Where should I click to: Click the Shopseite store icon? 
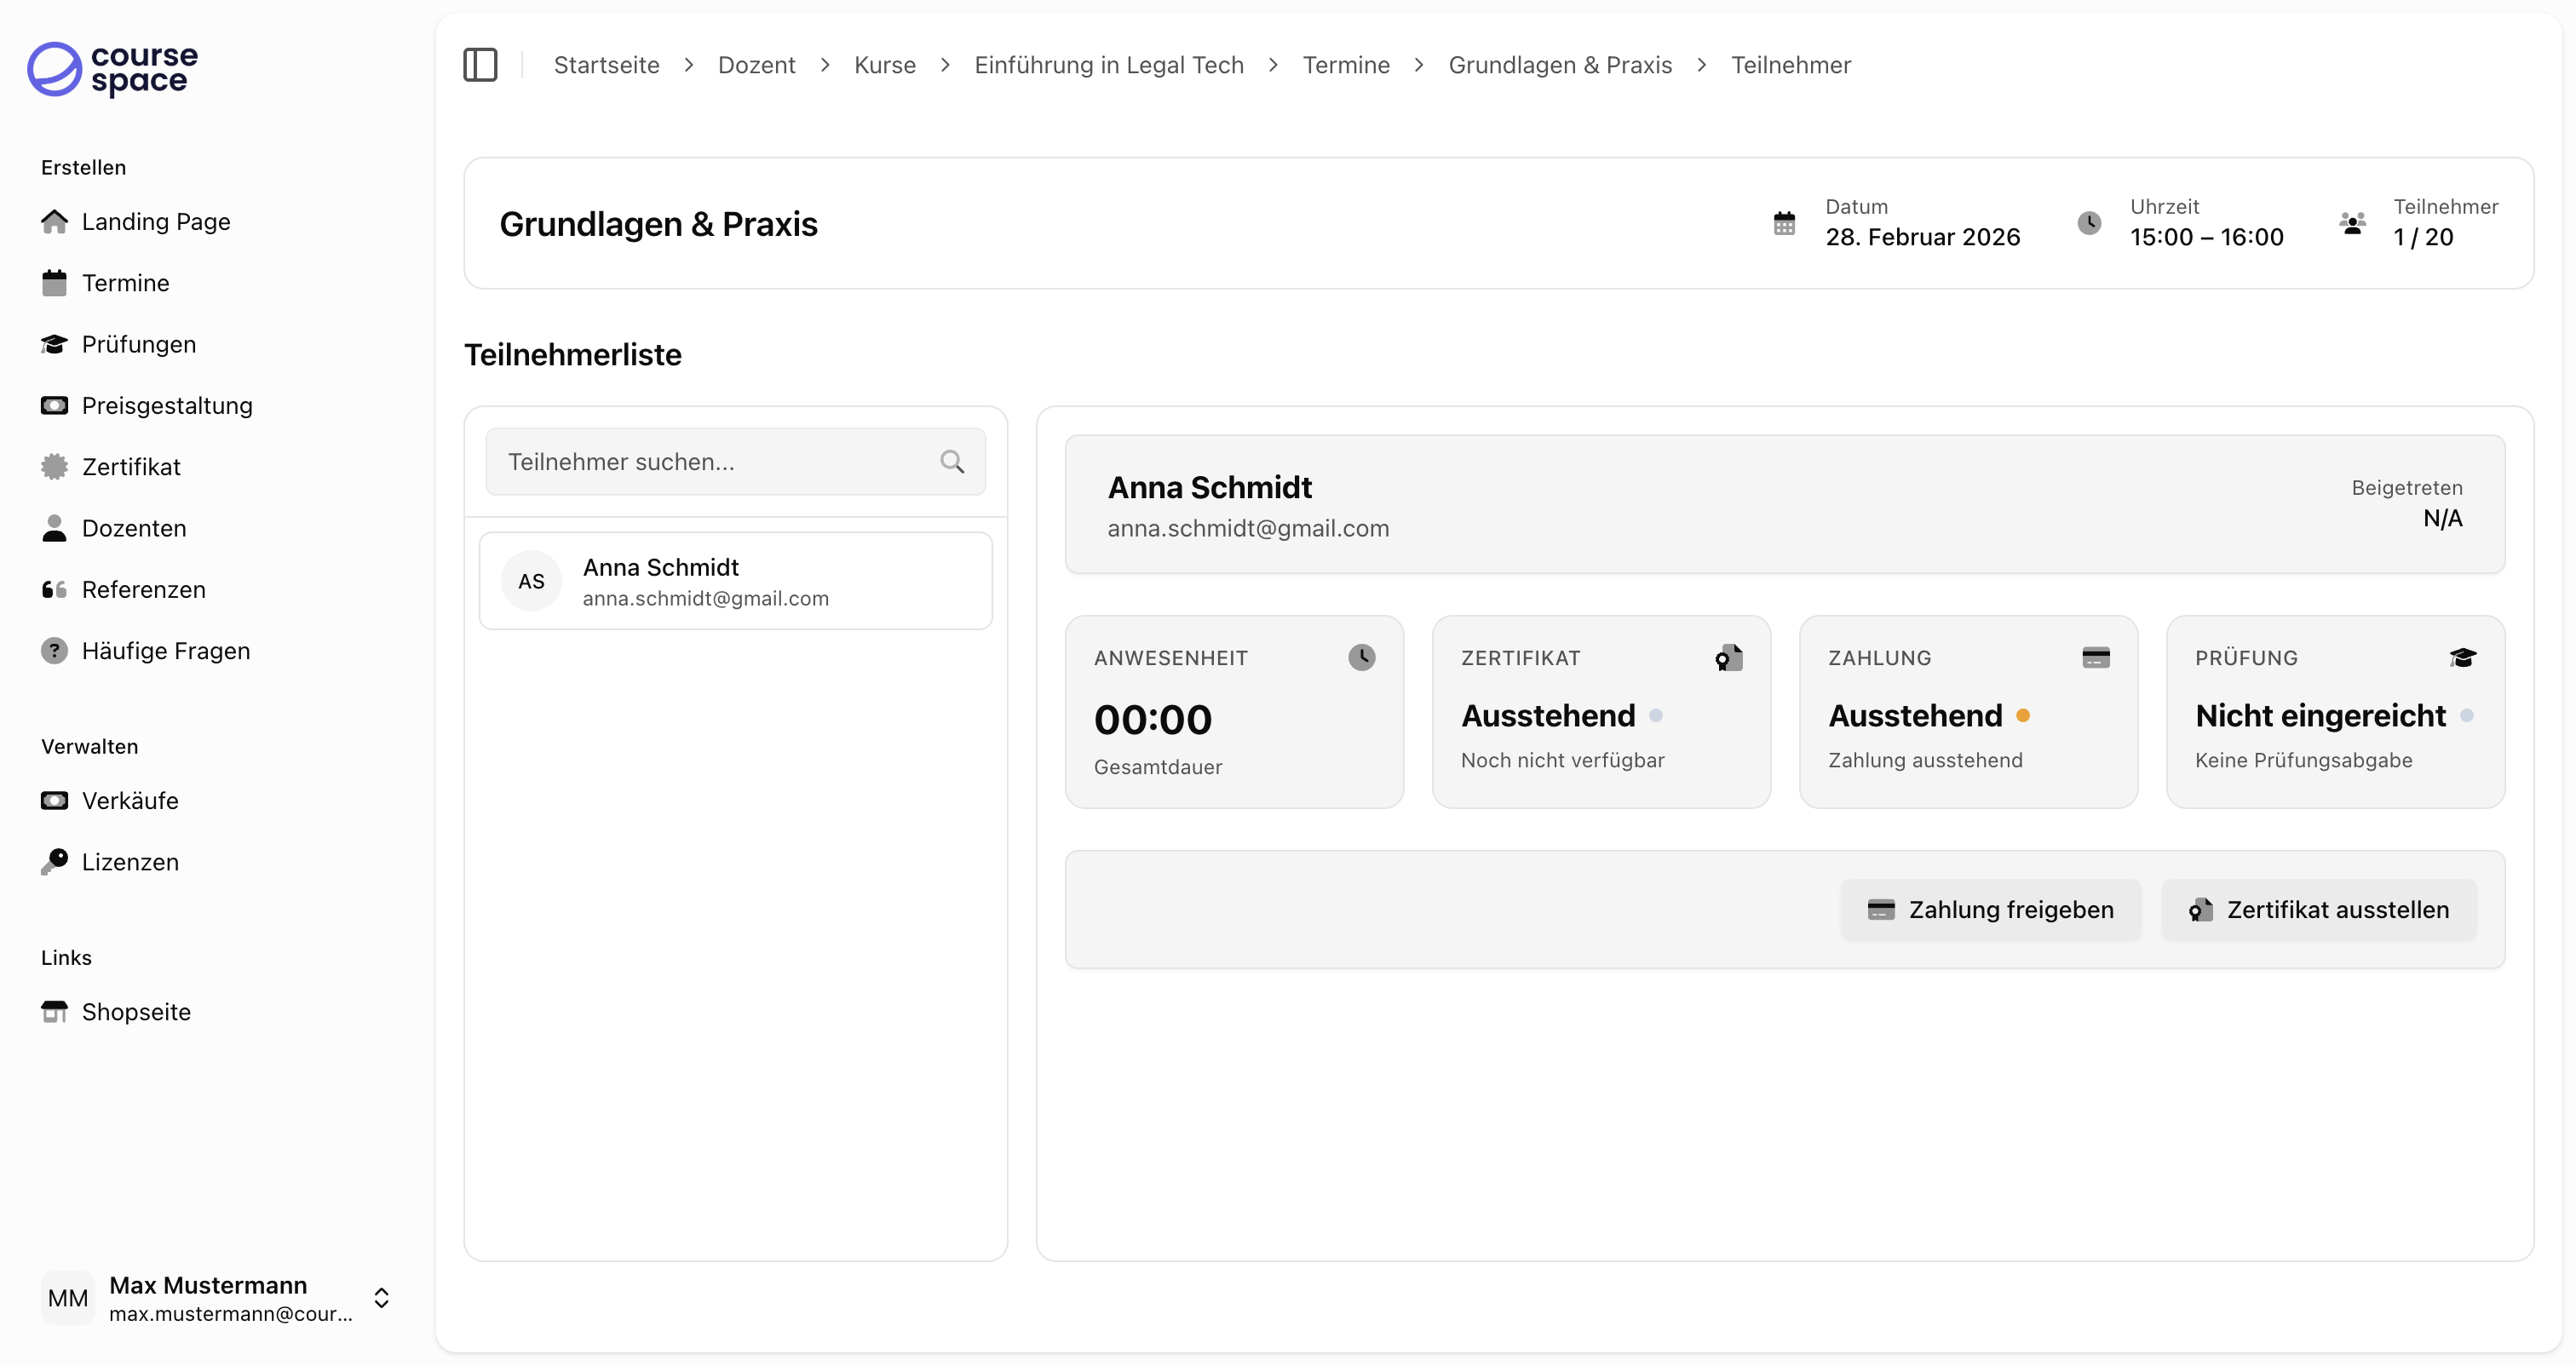(x=54, y=1012)
